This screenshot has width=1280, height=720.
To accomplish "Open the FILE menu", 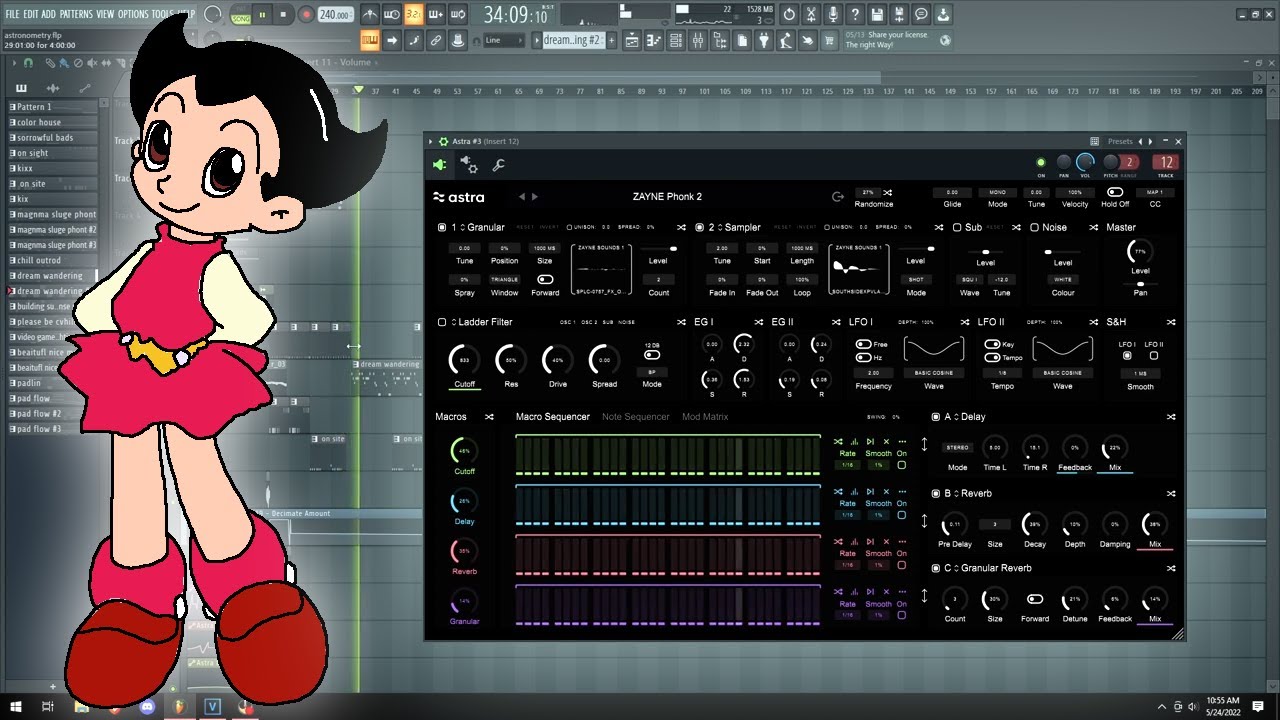I will point(12,14).
